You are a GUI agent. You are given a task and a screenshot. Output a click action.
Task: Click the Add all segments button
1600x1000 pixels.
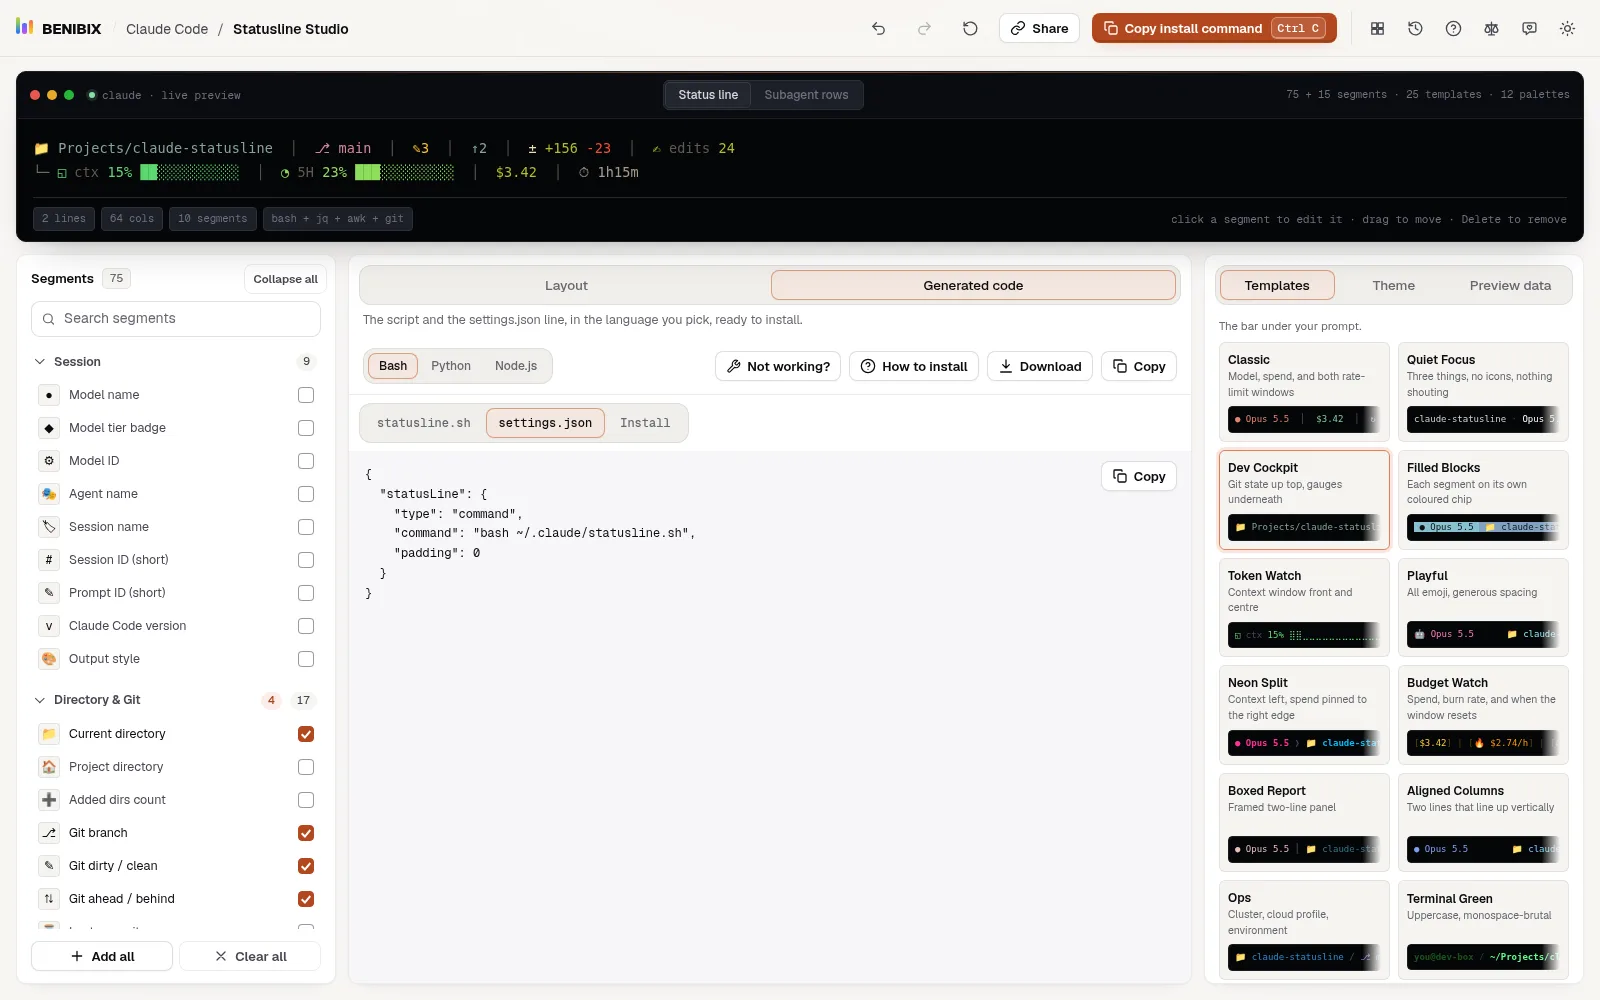coord(102,956)
